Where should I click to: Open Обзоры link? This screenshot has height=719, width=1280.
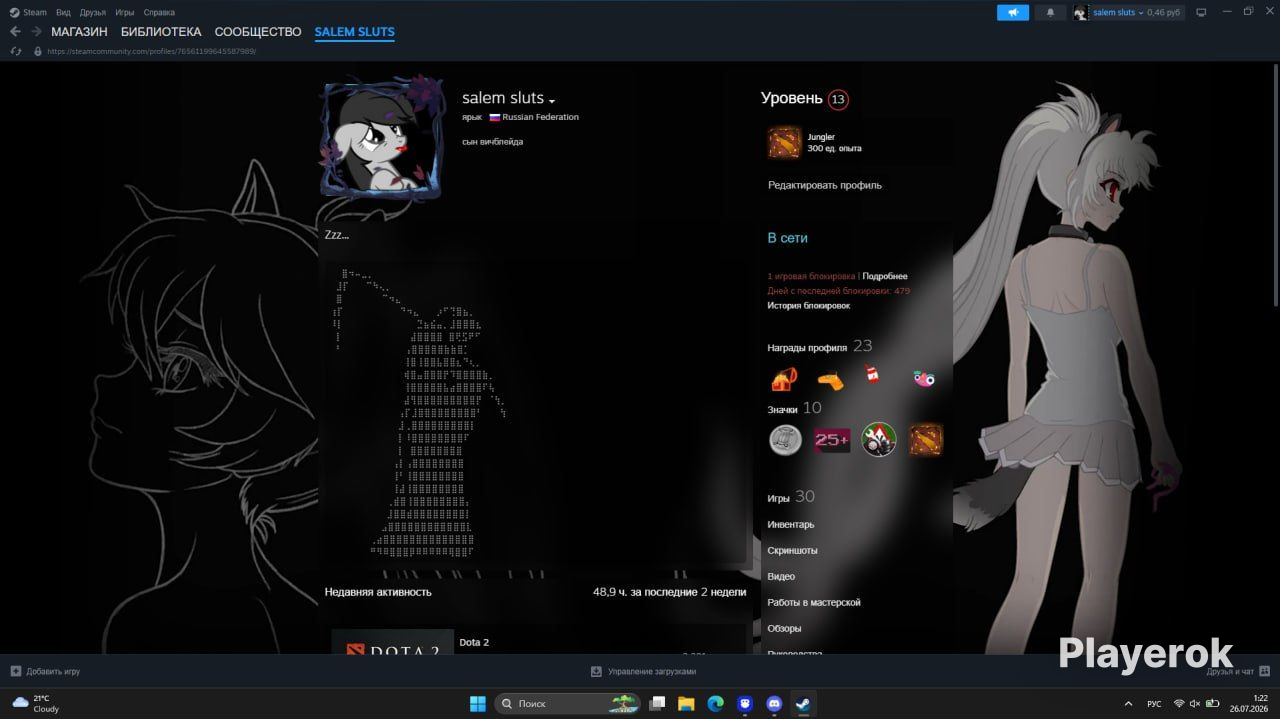coord(784,628)
